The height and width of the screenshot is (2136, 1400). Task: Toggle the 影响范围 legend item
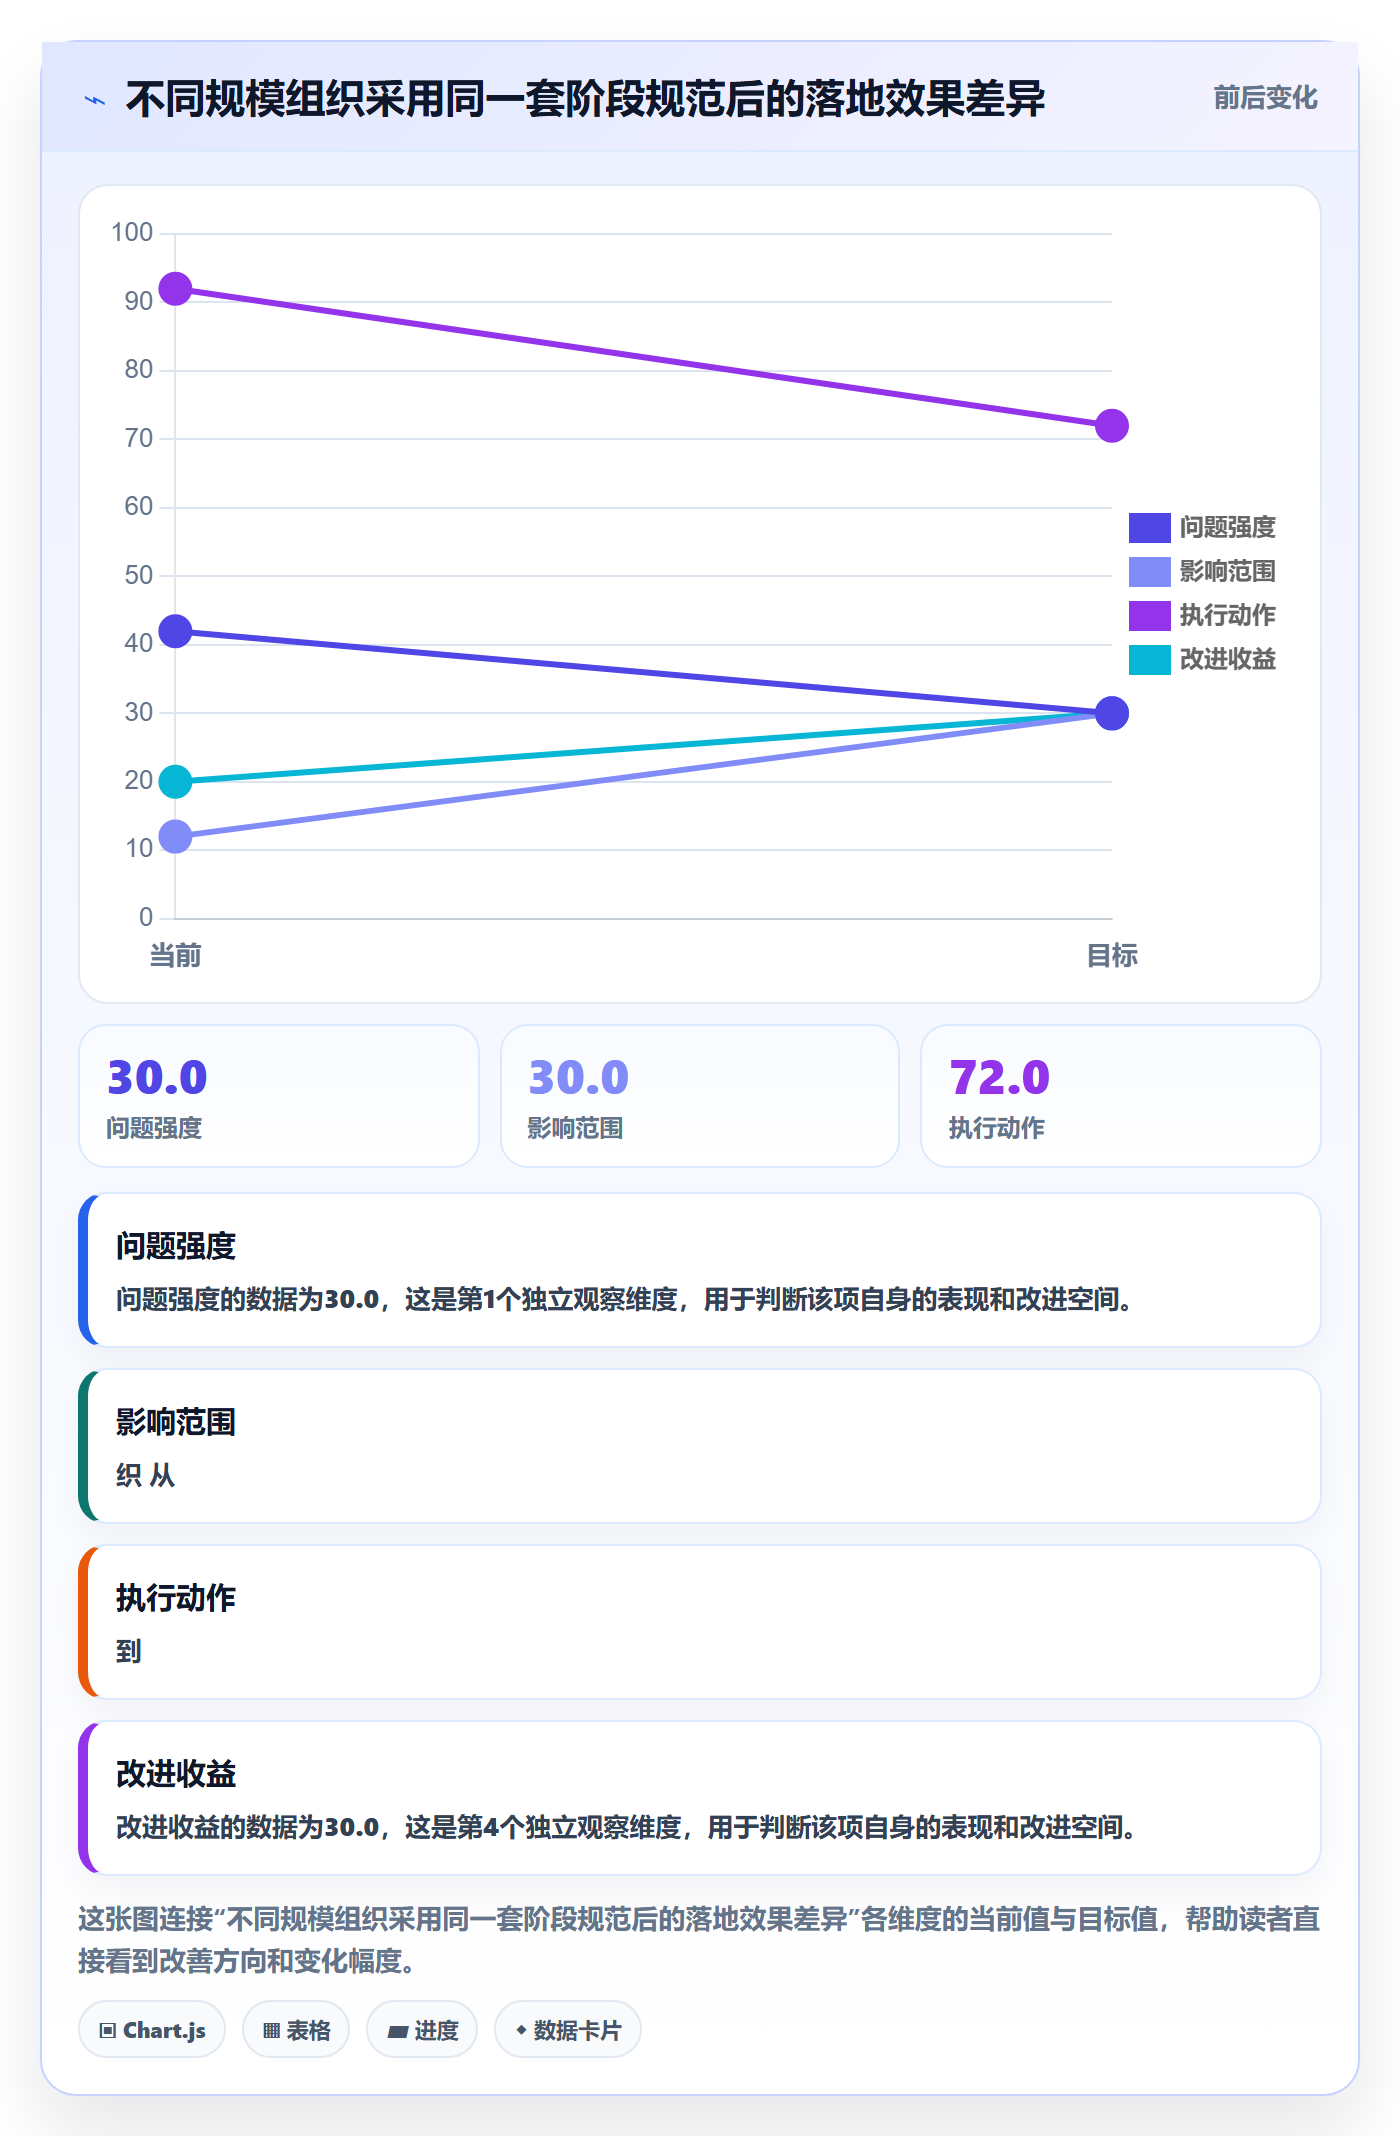(x=1202, y=571)
